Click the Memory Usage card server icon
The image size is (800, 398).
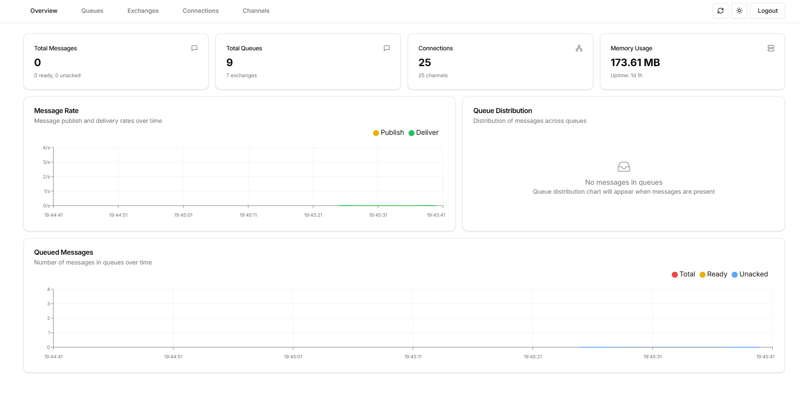click(x=771, y=48)
